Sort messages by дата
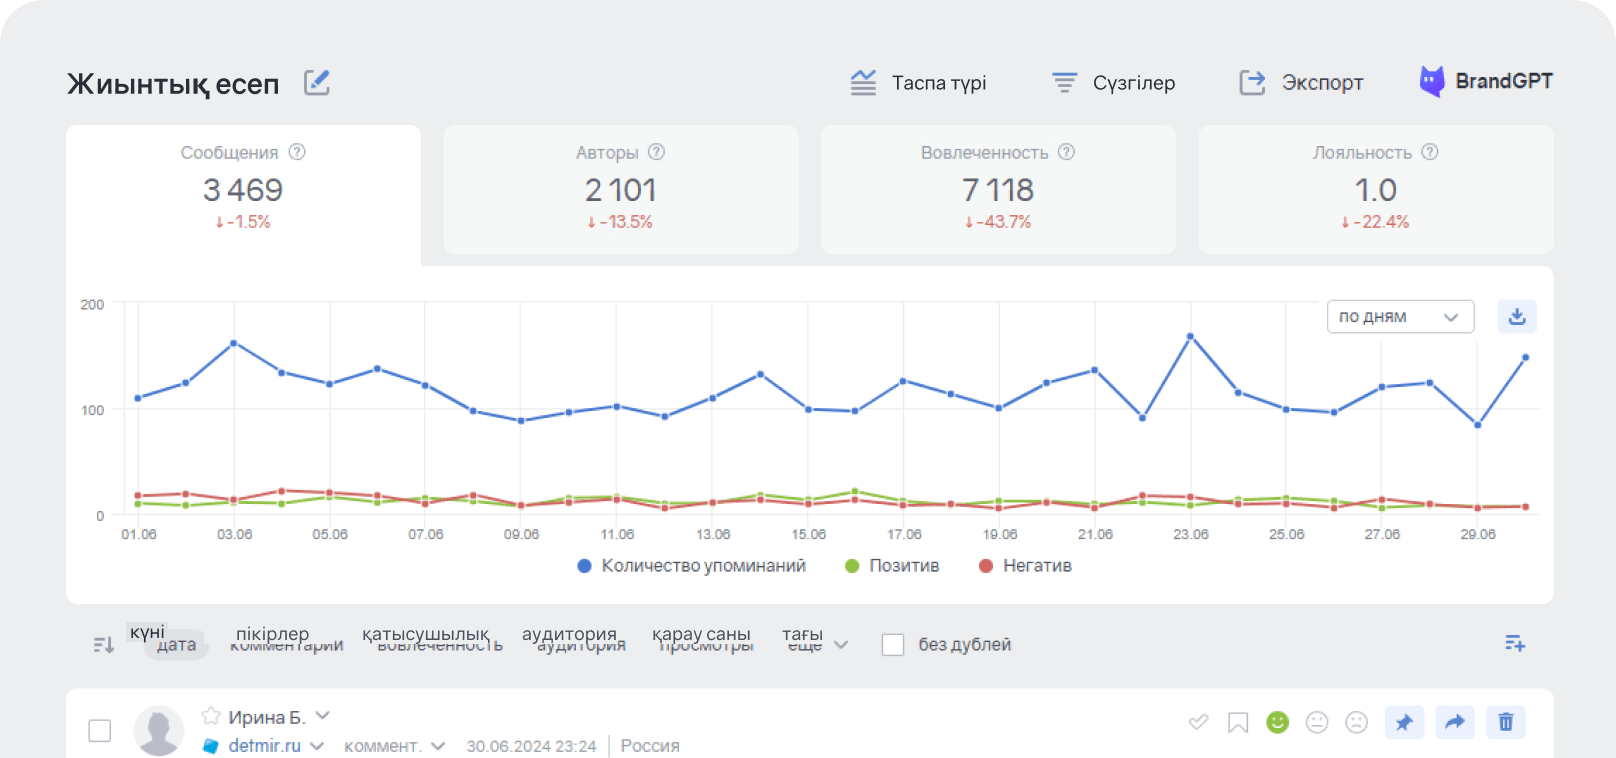 [176, 645]
